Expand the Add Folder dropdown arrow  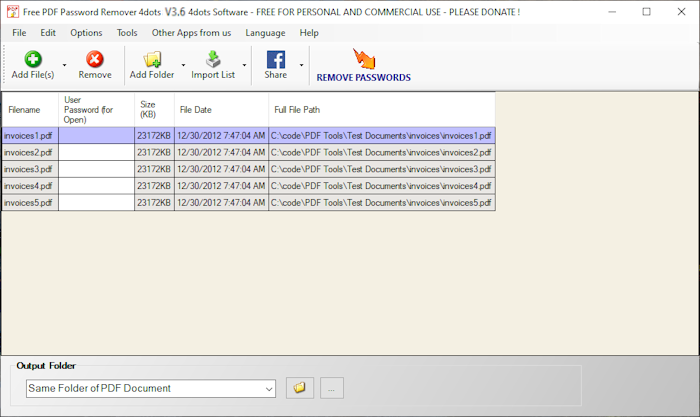coord(183,66)
